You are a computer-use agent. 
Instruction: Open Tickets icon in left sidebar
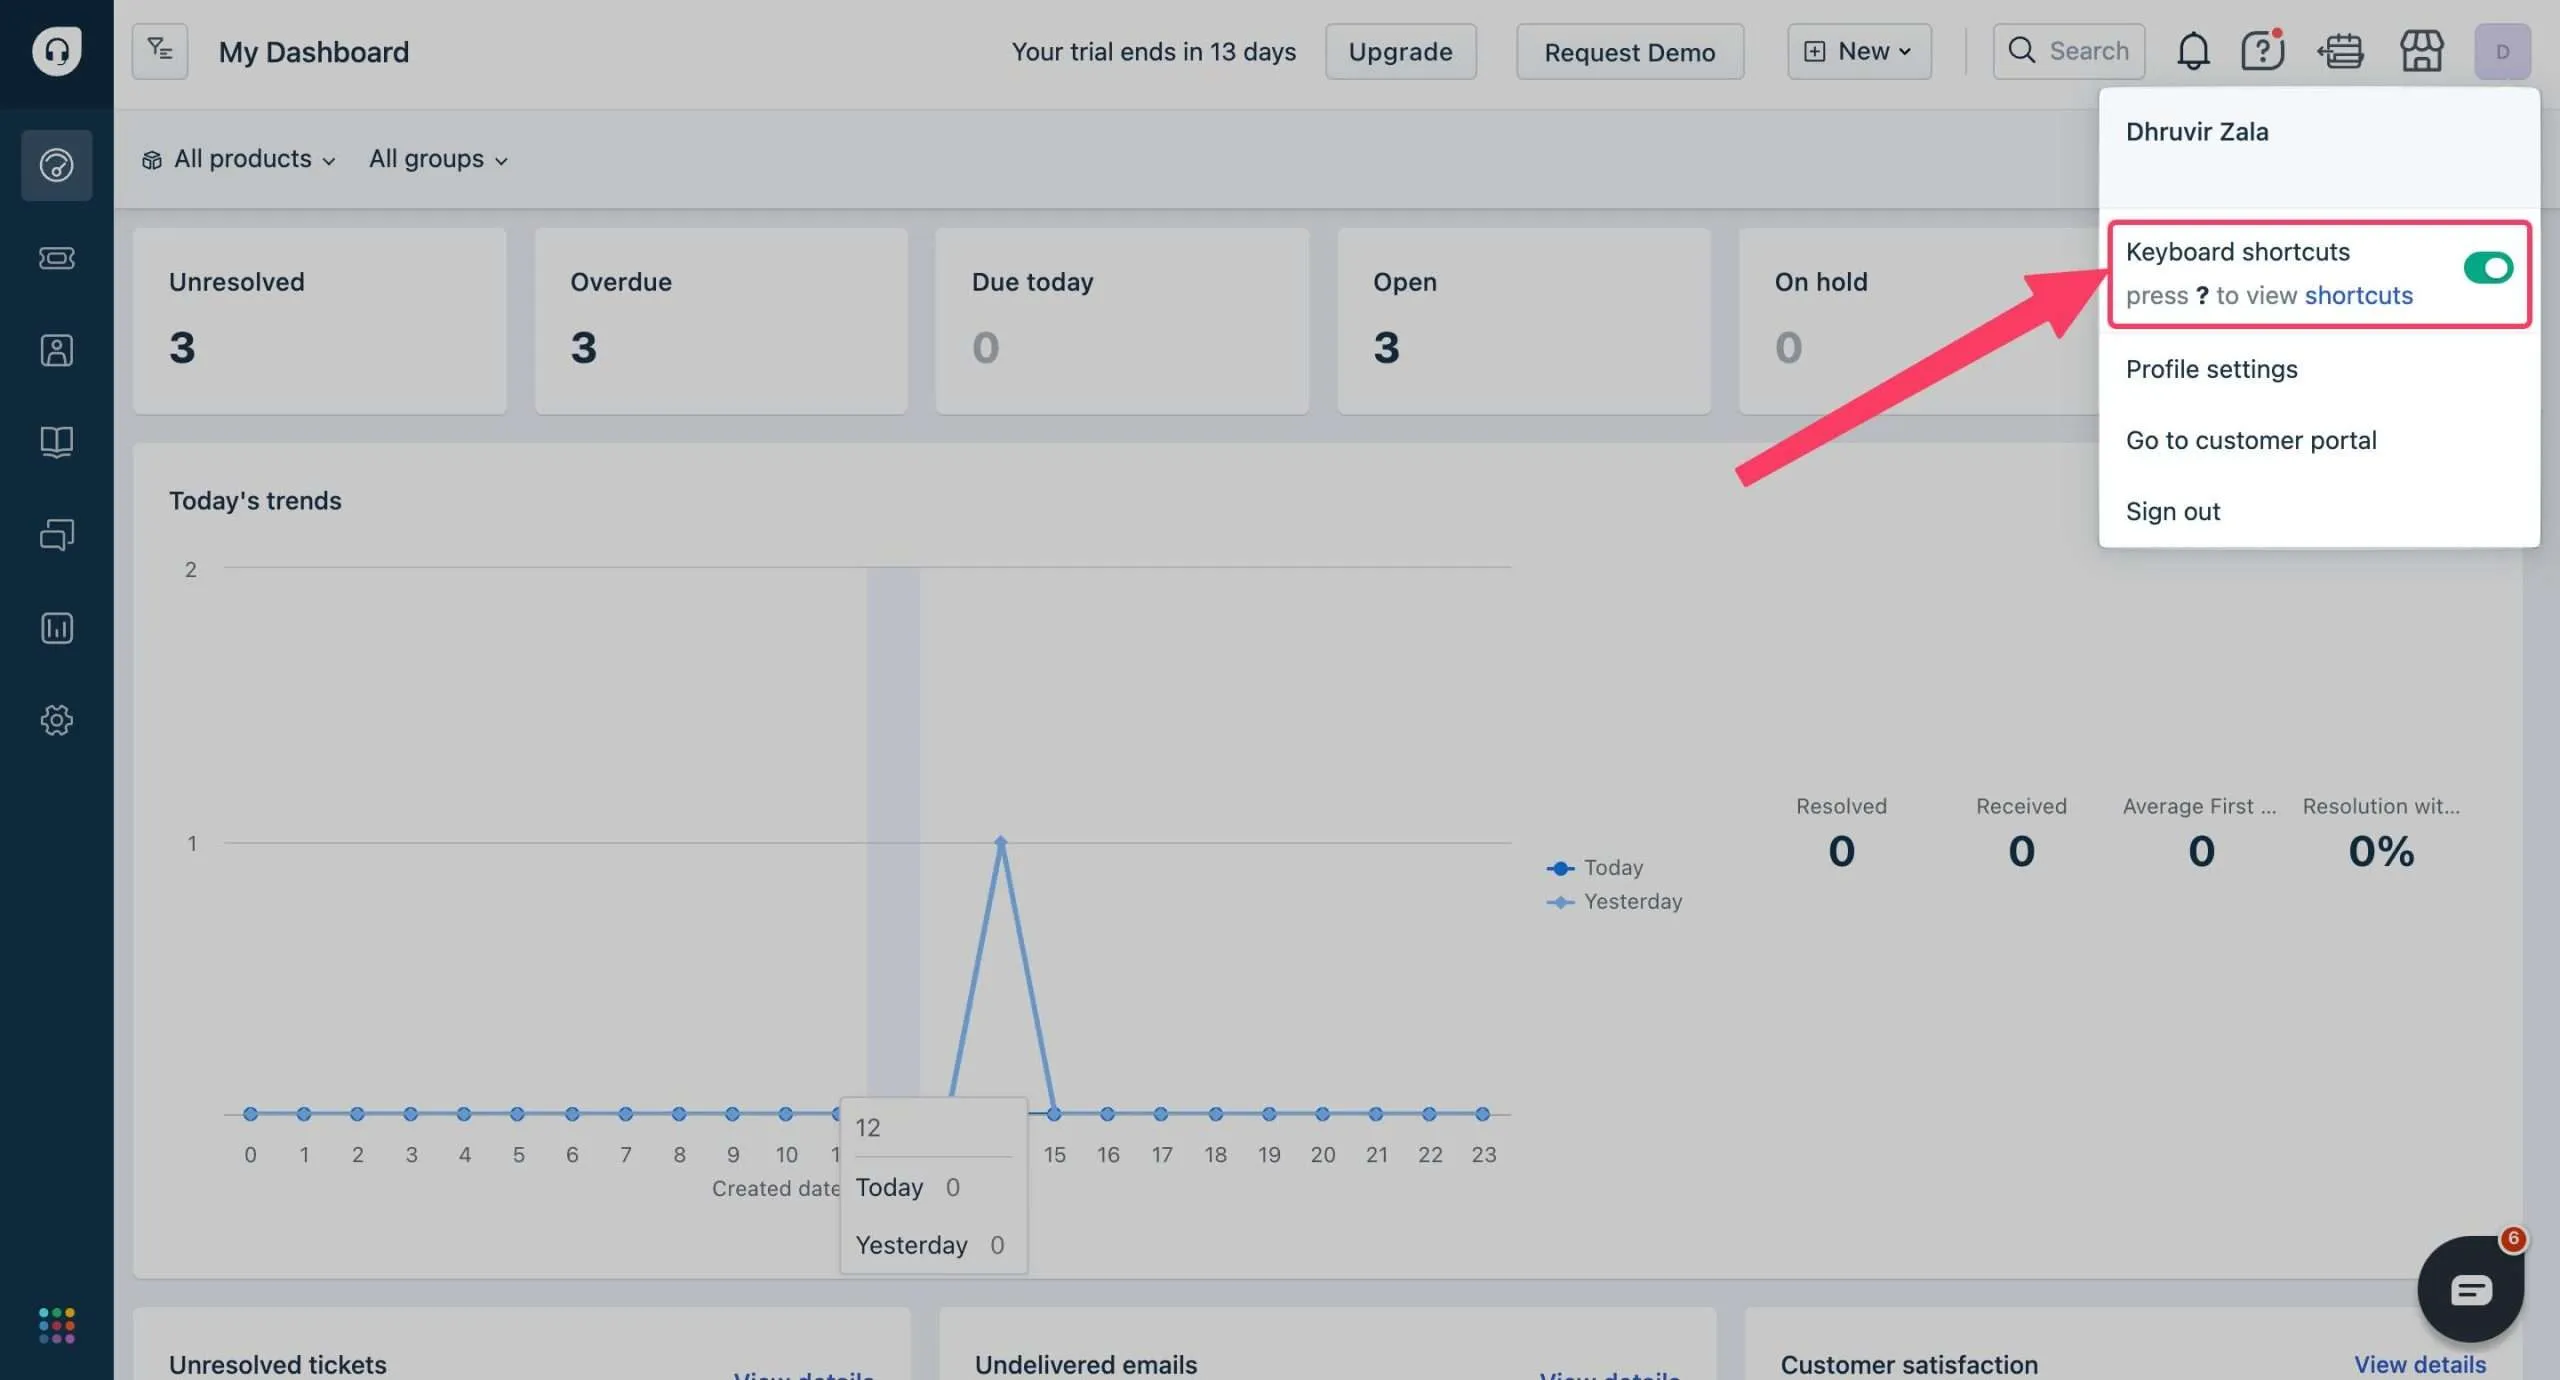[57, 258]
